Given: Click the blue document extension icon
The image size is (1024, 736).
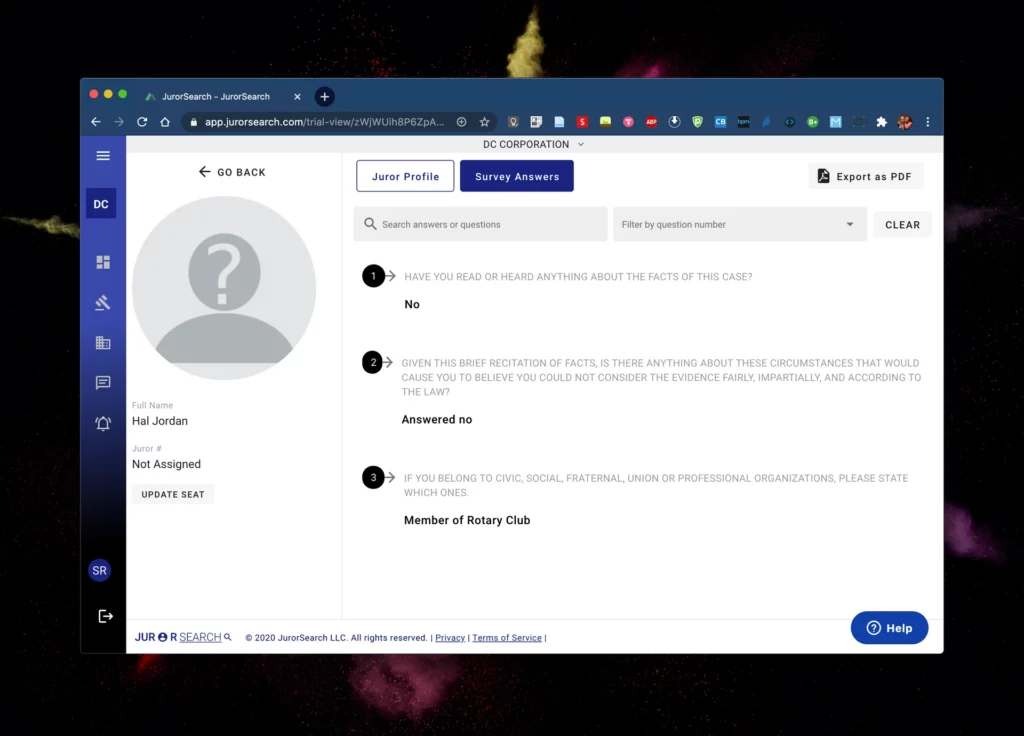Looking at the screenshot, I should (x=559, y=122).
